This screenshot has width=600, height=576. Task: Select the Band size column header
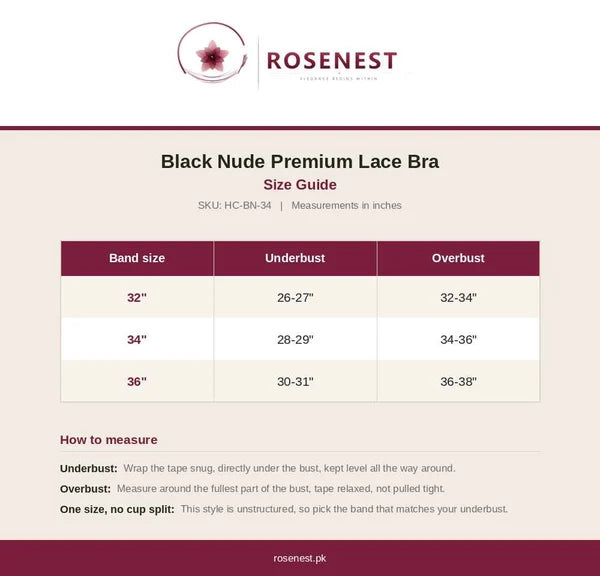click(137, 258)
